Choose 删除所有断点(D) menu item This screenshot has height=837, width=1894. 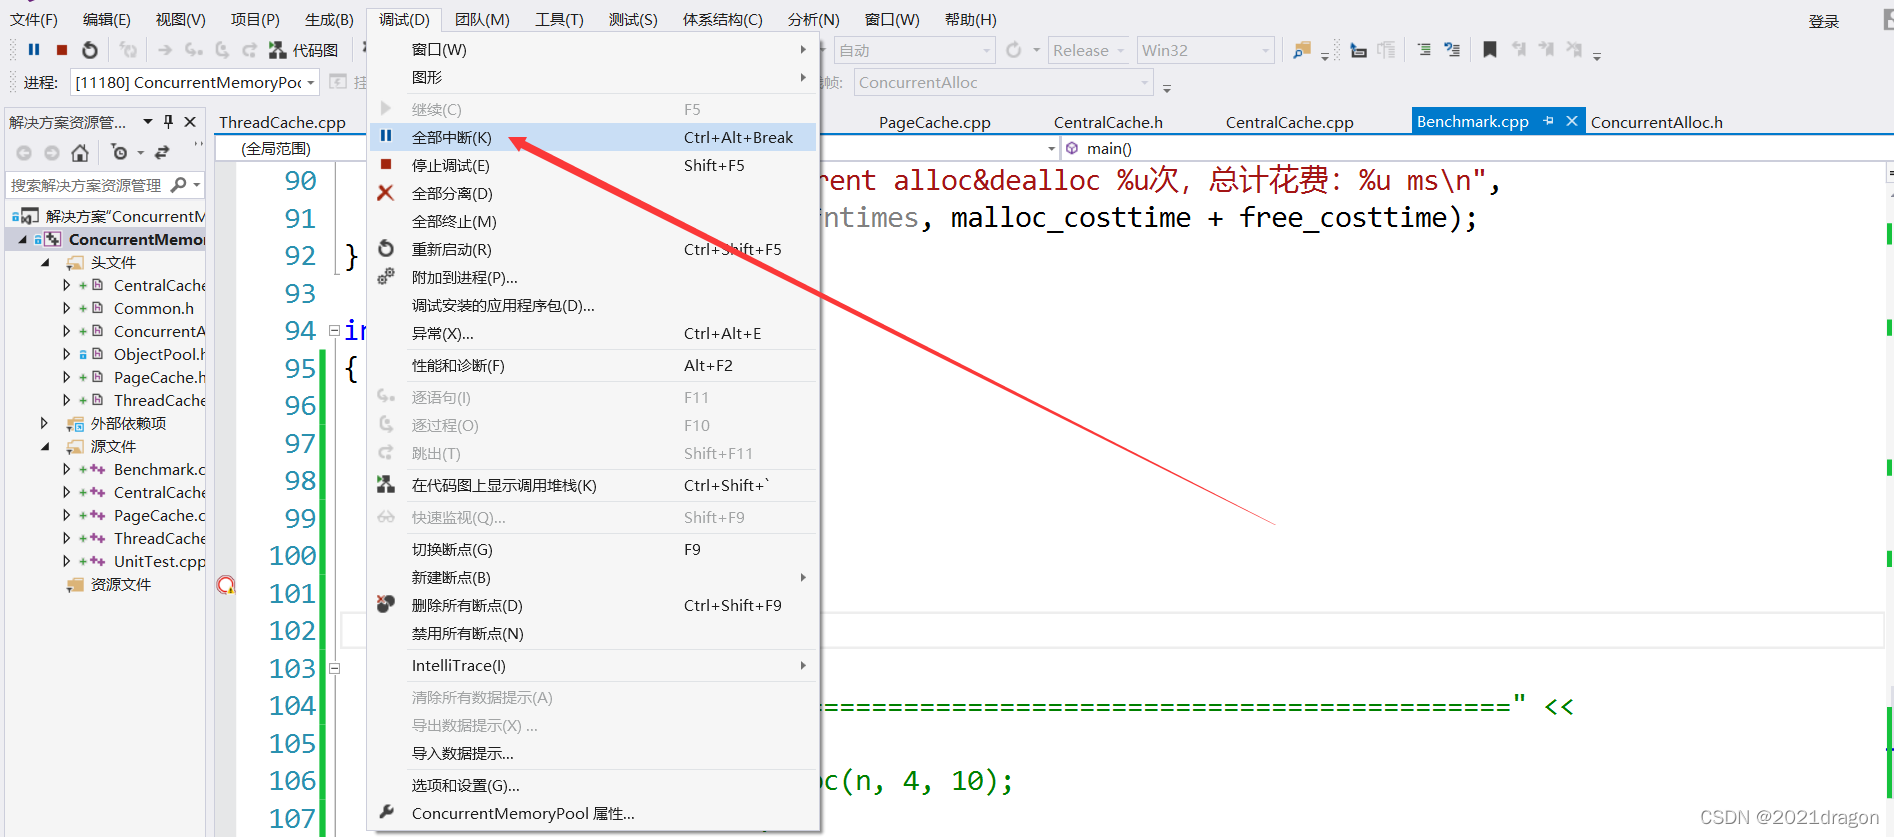(x=593, y=605)
